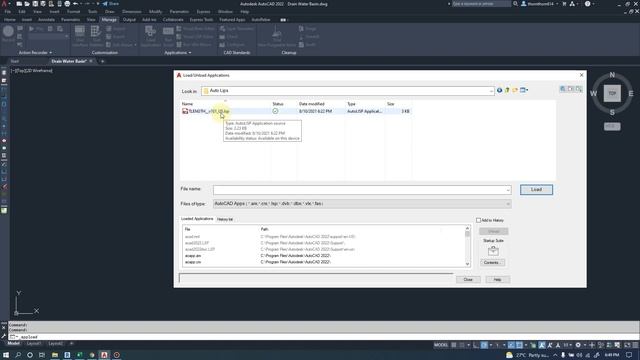
Task: Switch to the Layout1 tab
Action: (33, 344)
